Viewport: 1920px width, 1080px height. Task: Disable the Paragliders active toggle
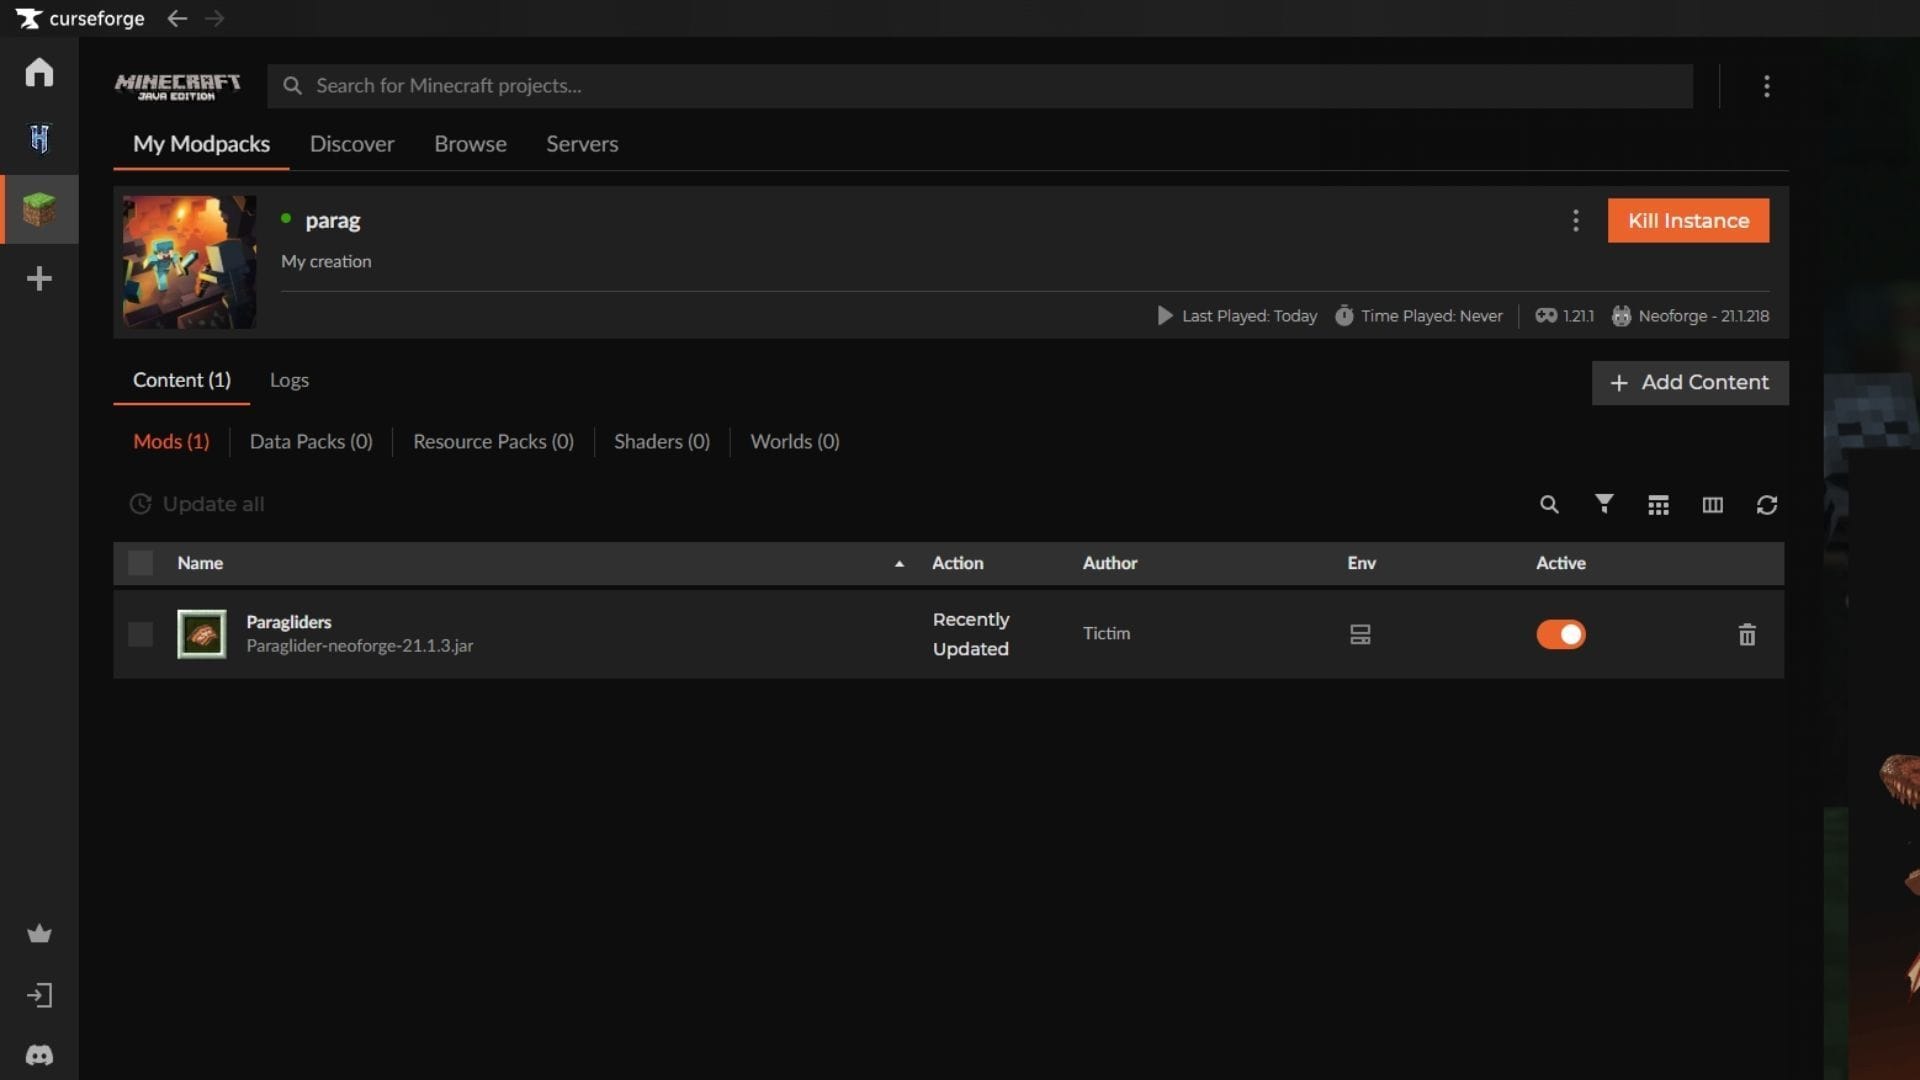1561,635
